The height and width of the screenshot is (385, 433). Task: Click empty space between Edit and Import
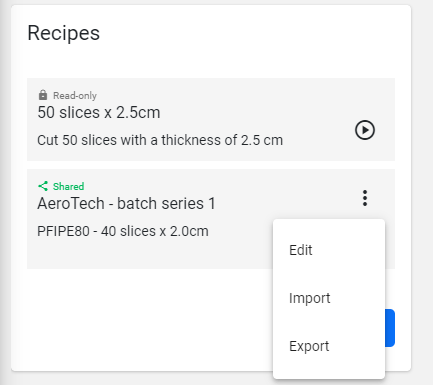[329, 274]
